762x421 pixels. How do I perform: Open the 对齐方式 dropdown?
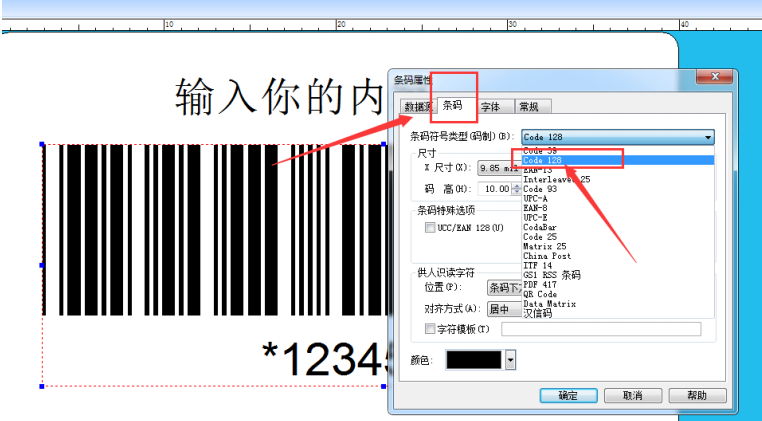(505, 309)
